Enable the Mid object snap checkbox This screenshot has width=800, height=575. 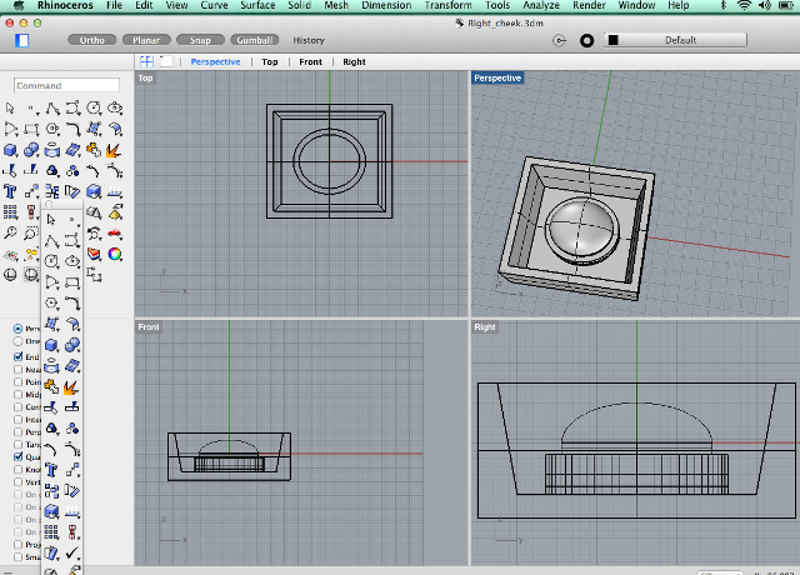point(18,394)
